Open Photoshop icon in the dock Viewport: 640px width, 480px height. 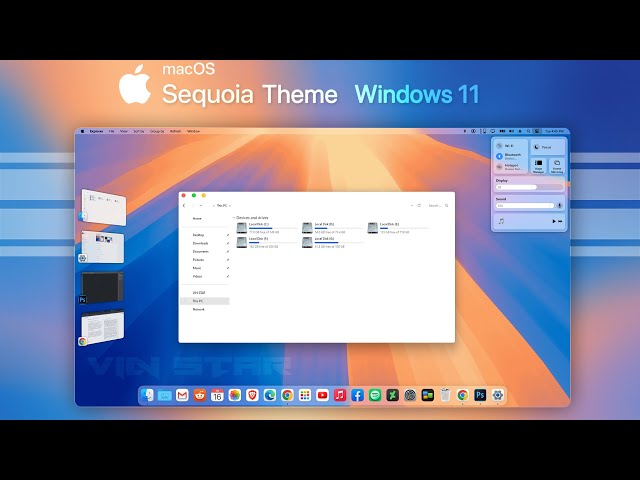point(480,395)
